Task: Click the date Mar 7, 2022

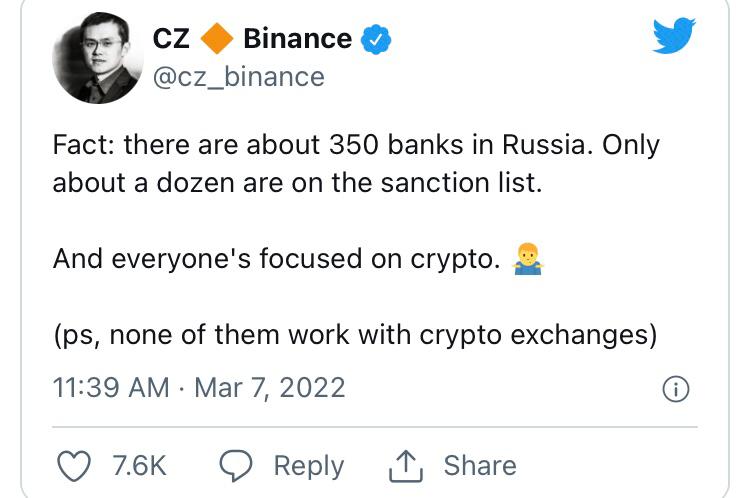Action: (270, 388)
